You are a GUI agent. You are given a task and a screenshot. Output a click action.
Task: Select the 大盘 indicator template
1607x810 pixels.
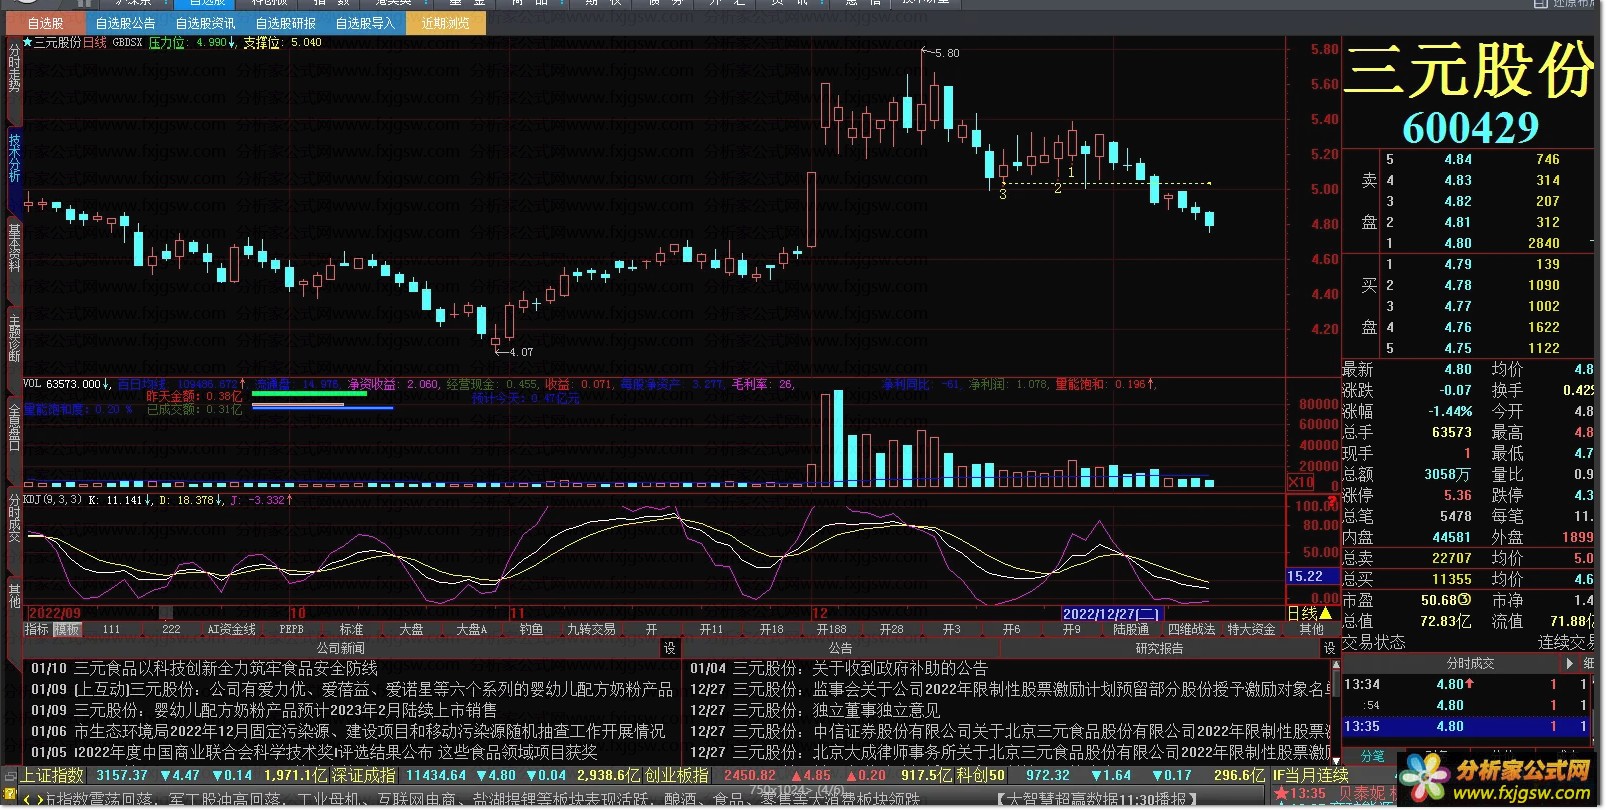pos(411,630)
